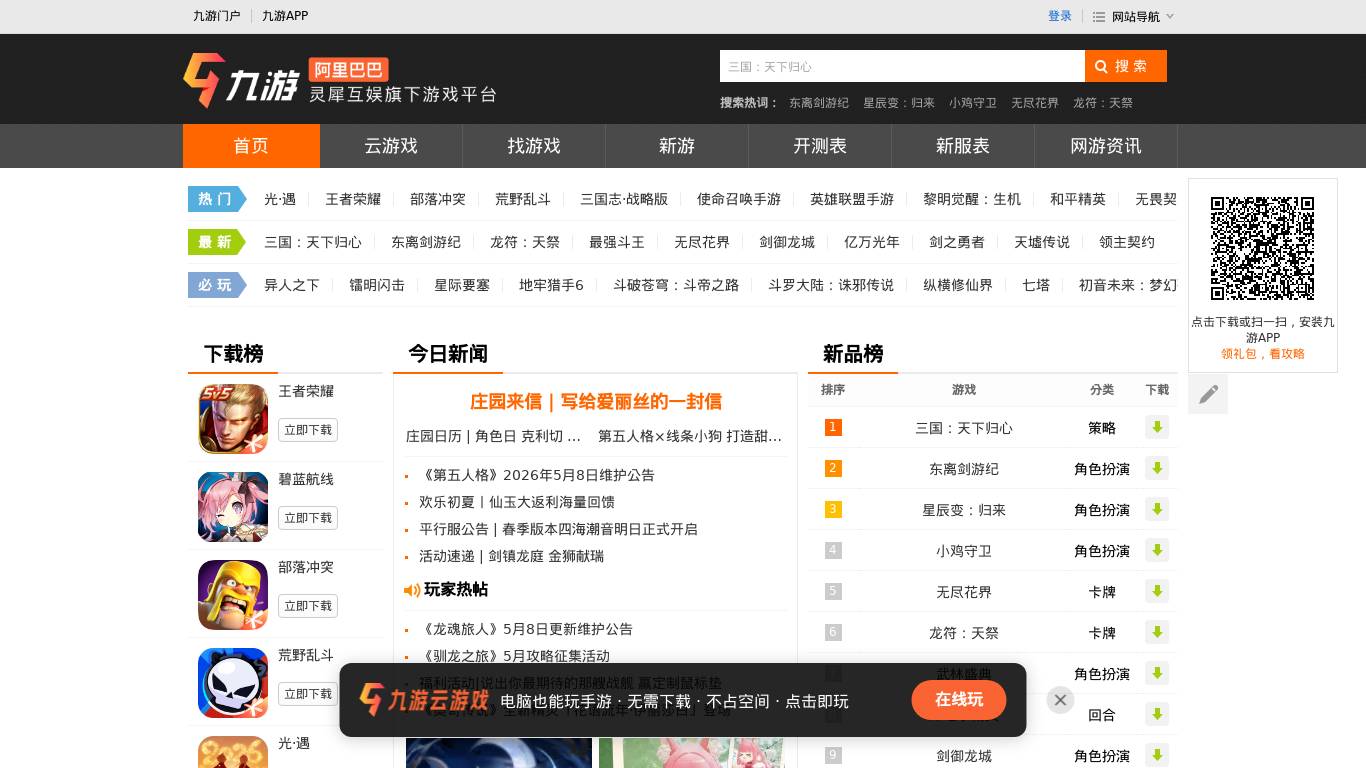This screenshot has height=768, width=1366.
Task: Open the moonlit news thumbnail image
Action: (499, 753)
